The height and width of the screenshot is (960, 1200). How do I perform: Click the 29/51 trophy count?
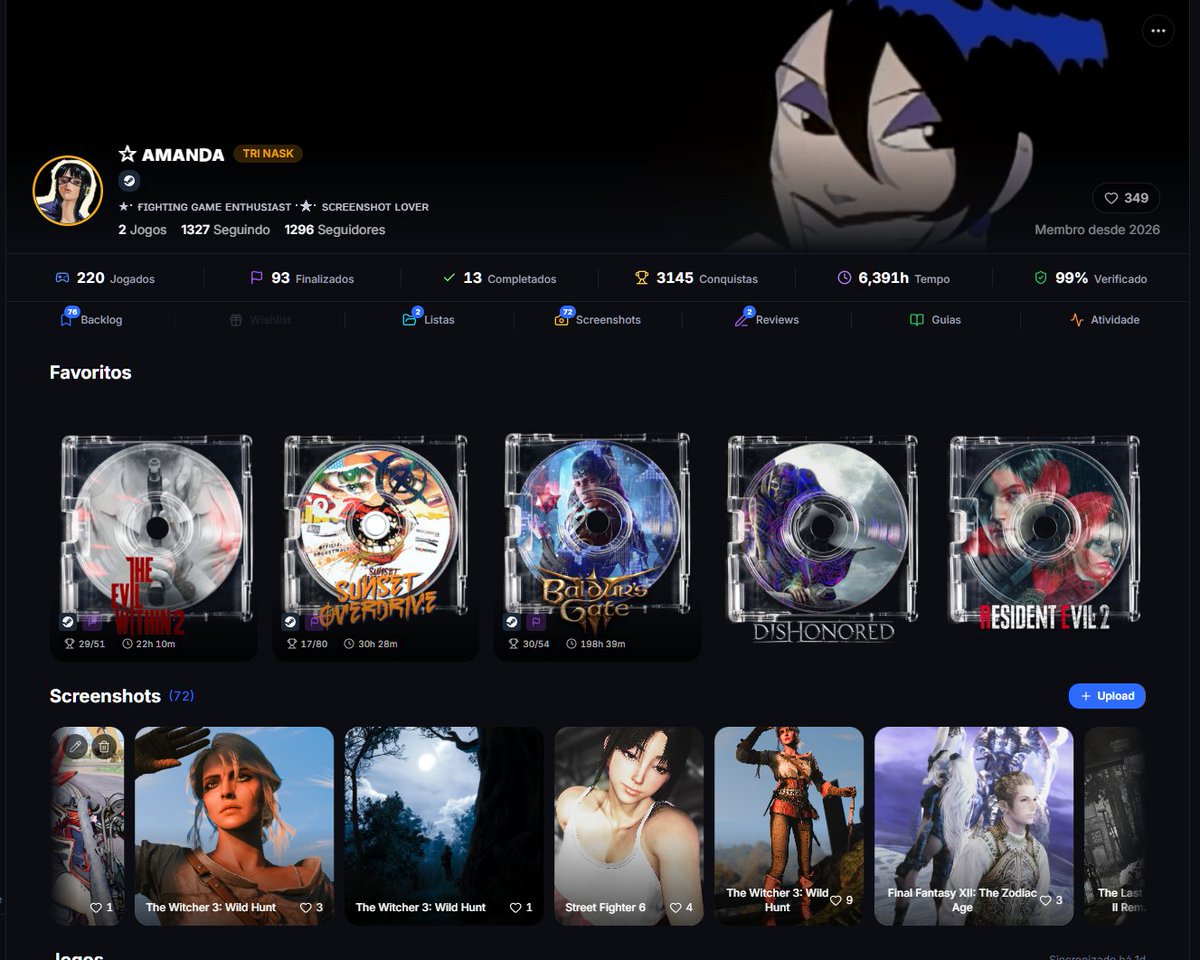pos(83,644)
